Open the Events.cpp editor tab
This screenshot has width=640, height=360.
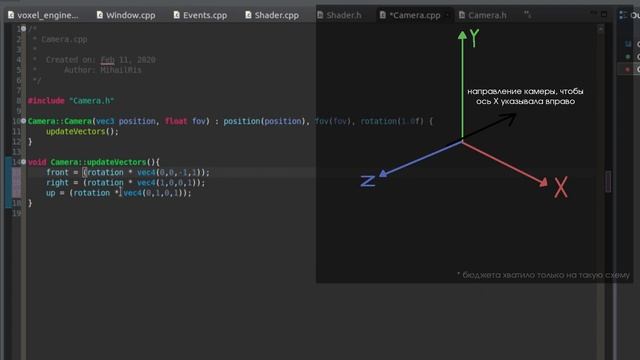pyautogui.click(x=200, y=15)
